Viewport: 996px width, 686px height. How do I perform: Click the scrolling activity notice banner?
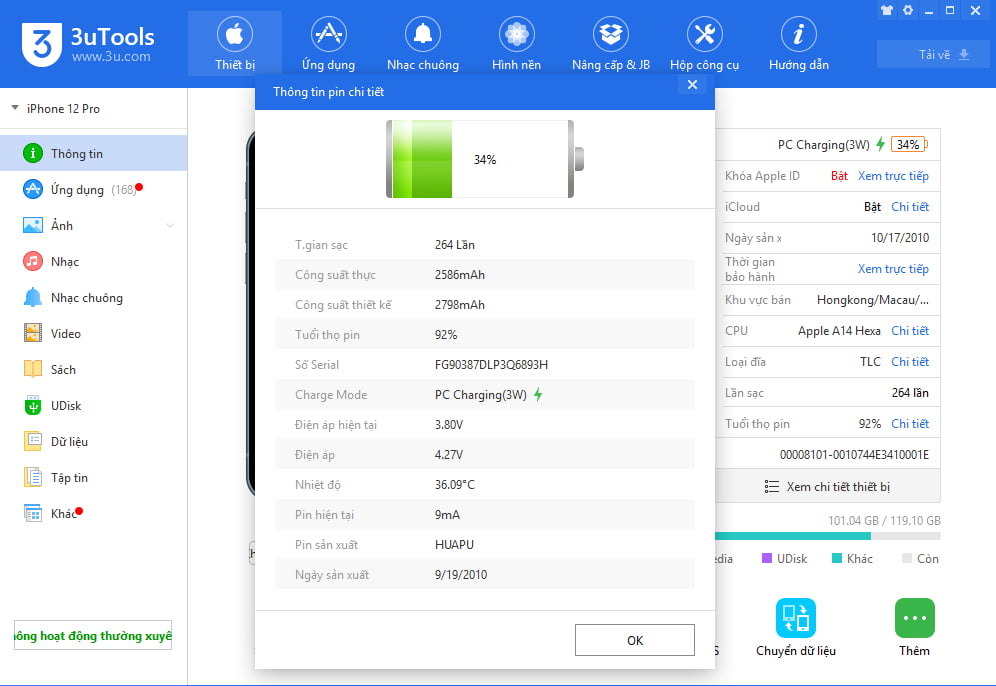93,635
